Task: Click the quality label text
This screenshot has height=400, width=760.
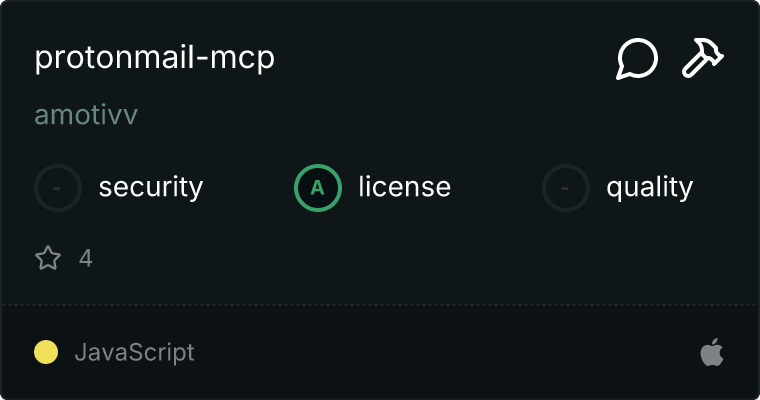Action: tap(649, 188)
